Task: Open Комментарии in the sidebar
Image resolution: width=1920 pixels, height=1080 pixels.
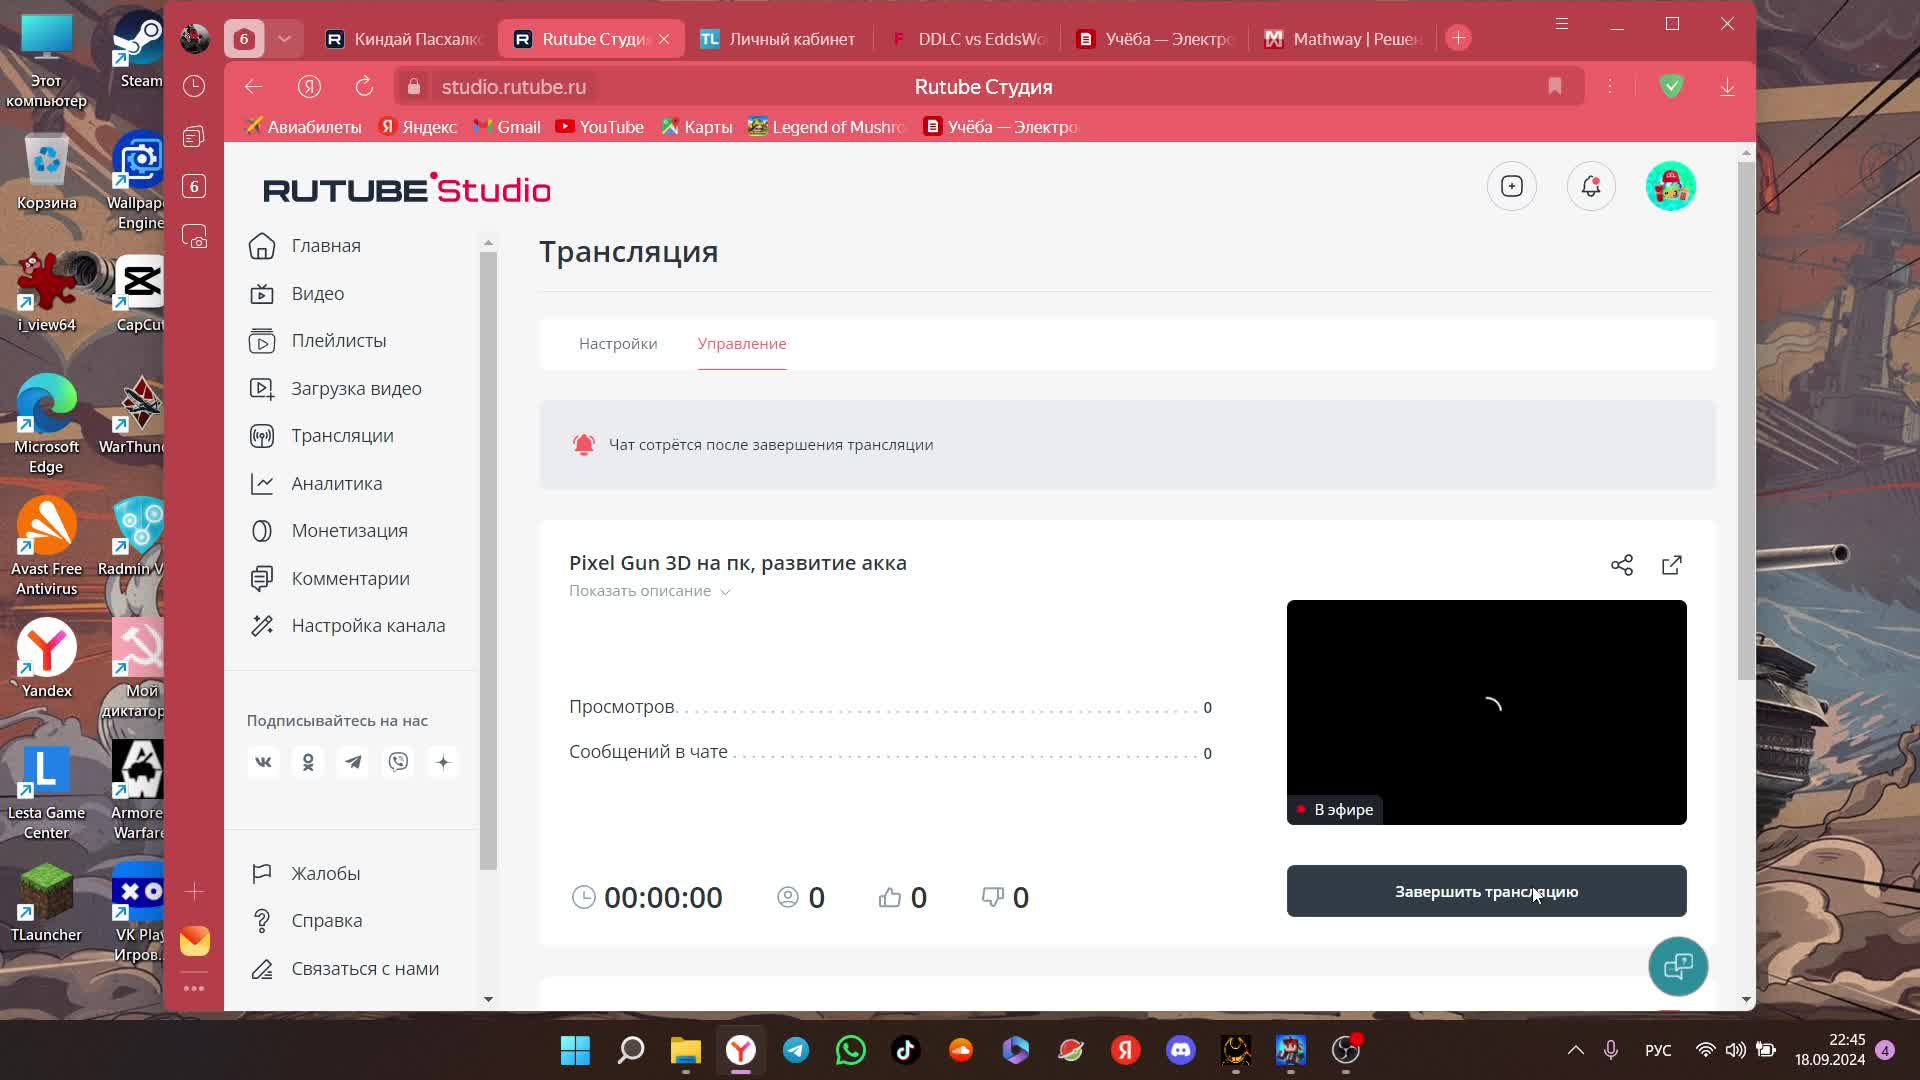Action: [350, 579]
